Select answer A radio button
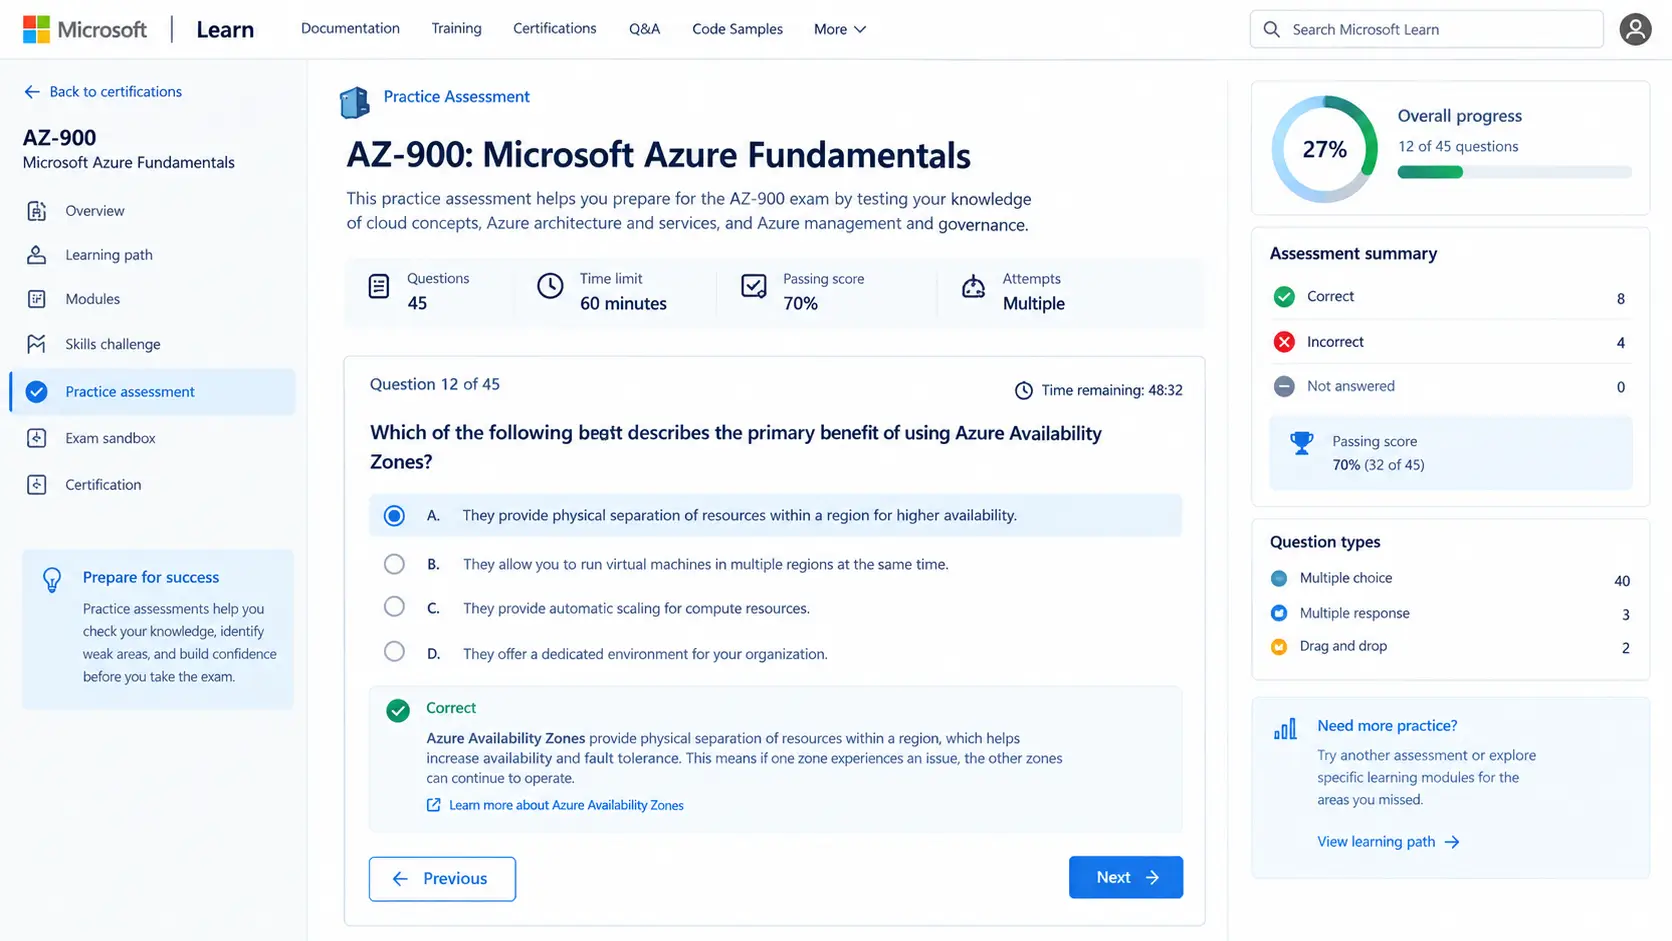 (x=395, y=516)
